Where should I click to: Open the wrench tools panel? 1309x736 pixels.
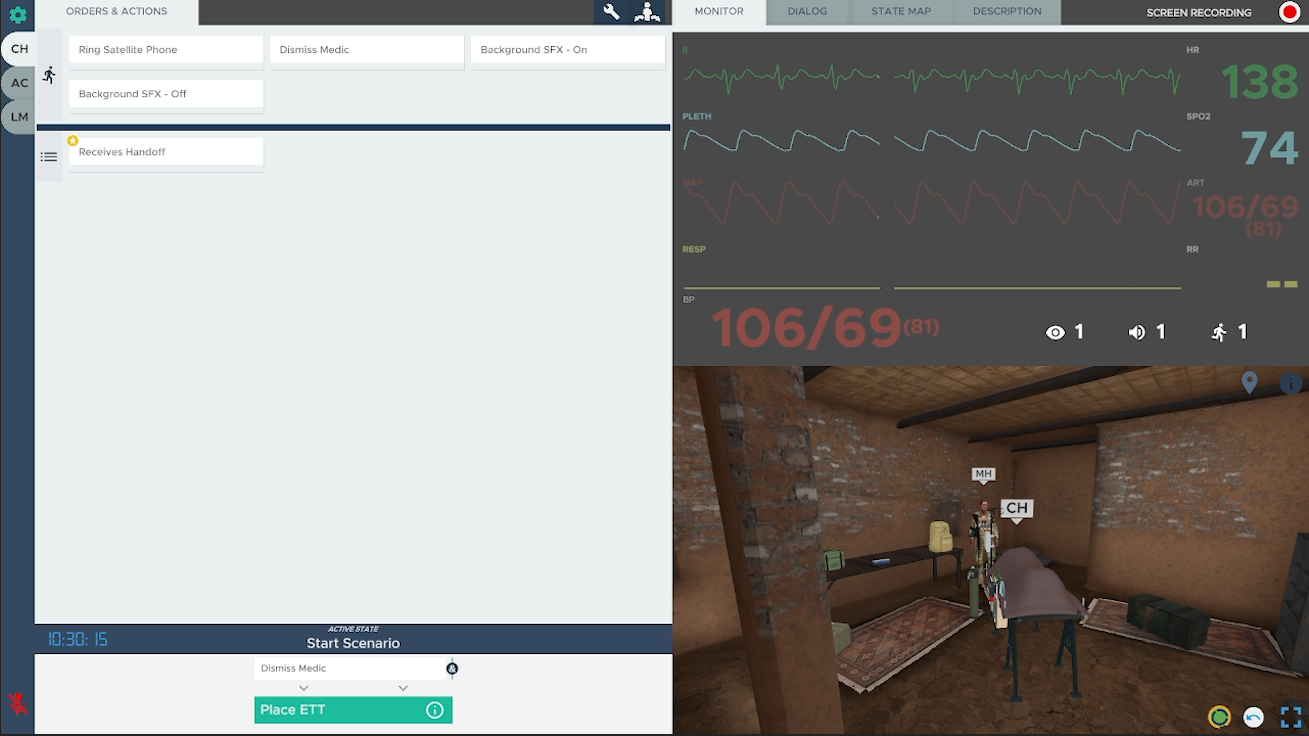[611, 12]
